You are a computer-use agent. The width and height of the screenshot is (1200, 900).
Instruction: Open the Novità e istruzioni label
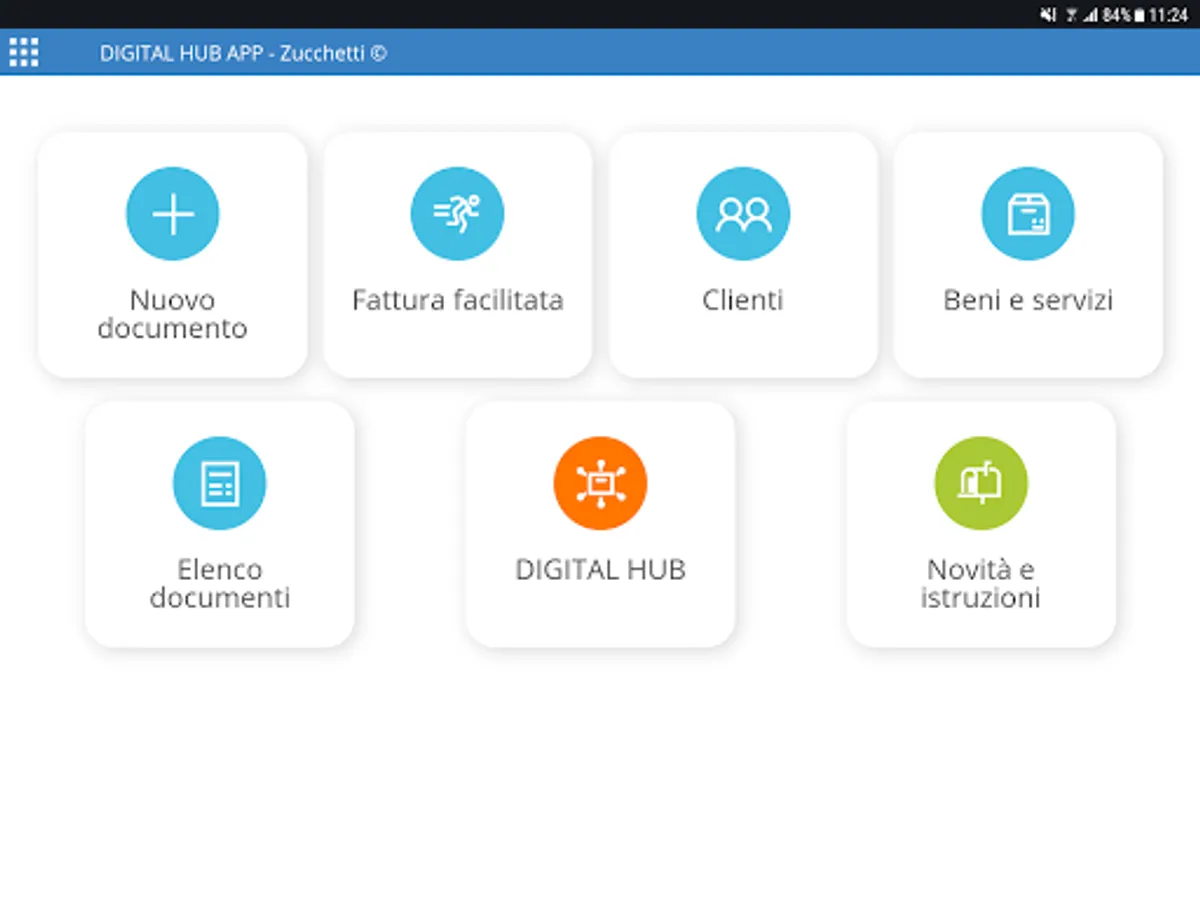pos(981,584)
